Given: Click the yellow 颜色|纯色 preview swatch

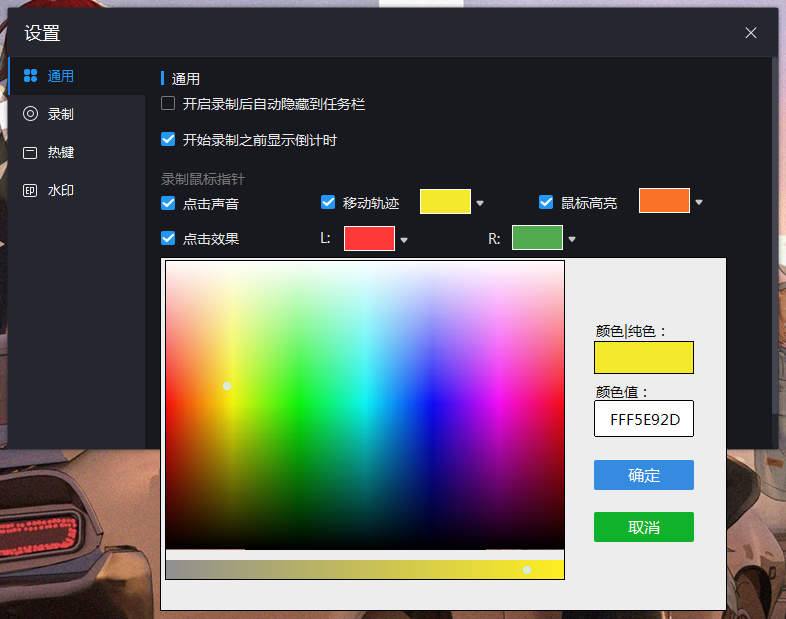Looking at the screenshot, I should pyautogui.click(x=644, y=357).
